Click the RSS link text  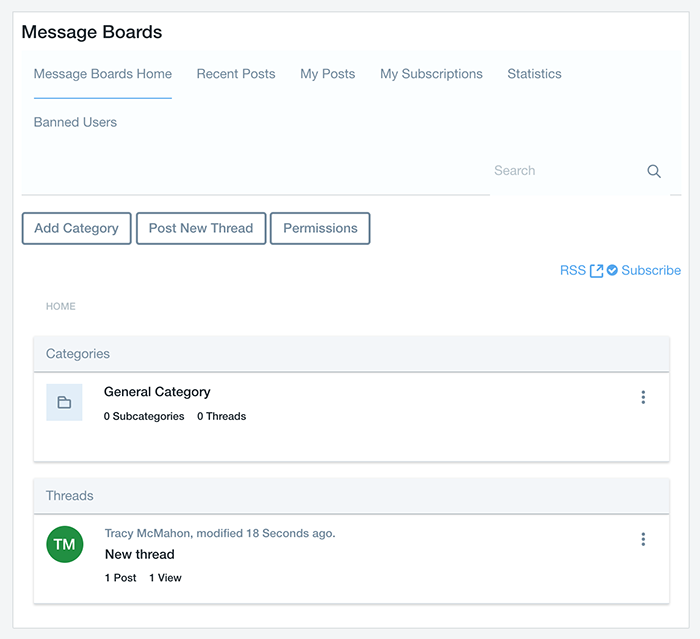tap(573, 270)
